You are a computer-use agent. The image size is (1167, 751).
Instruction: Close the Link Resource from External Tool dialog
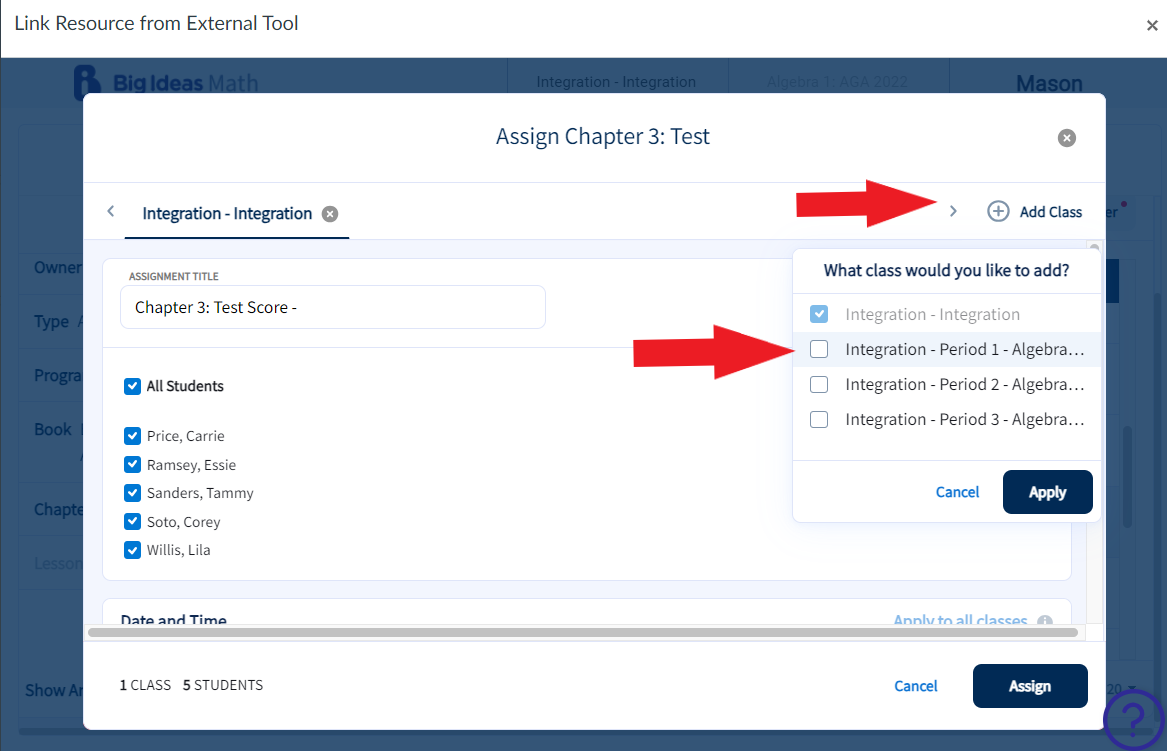point(1152,25)
